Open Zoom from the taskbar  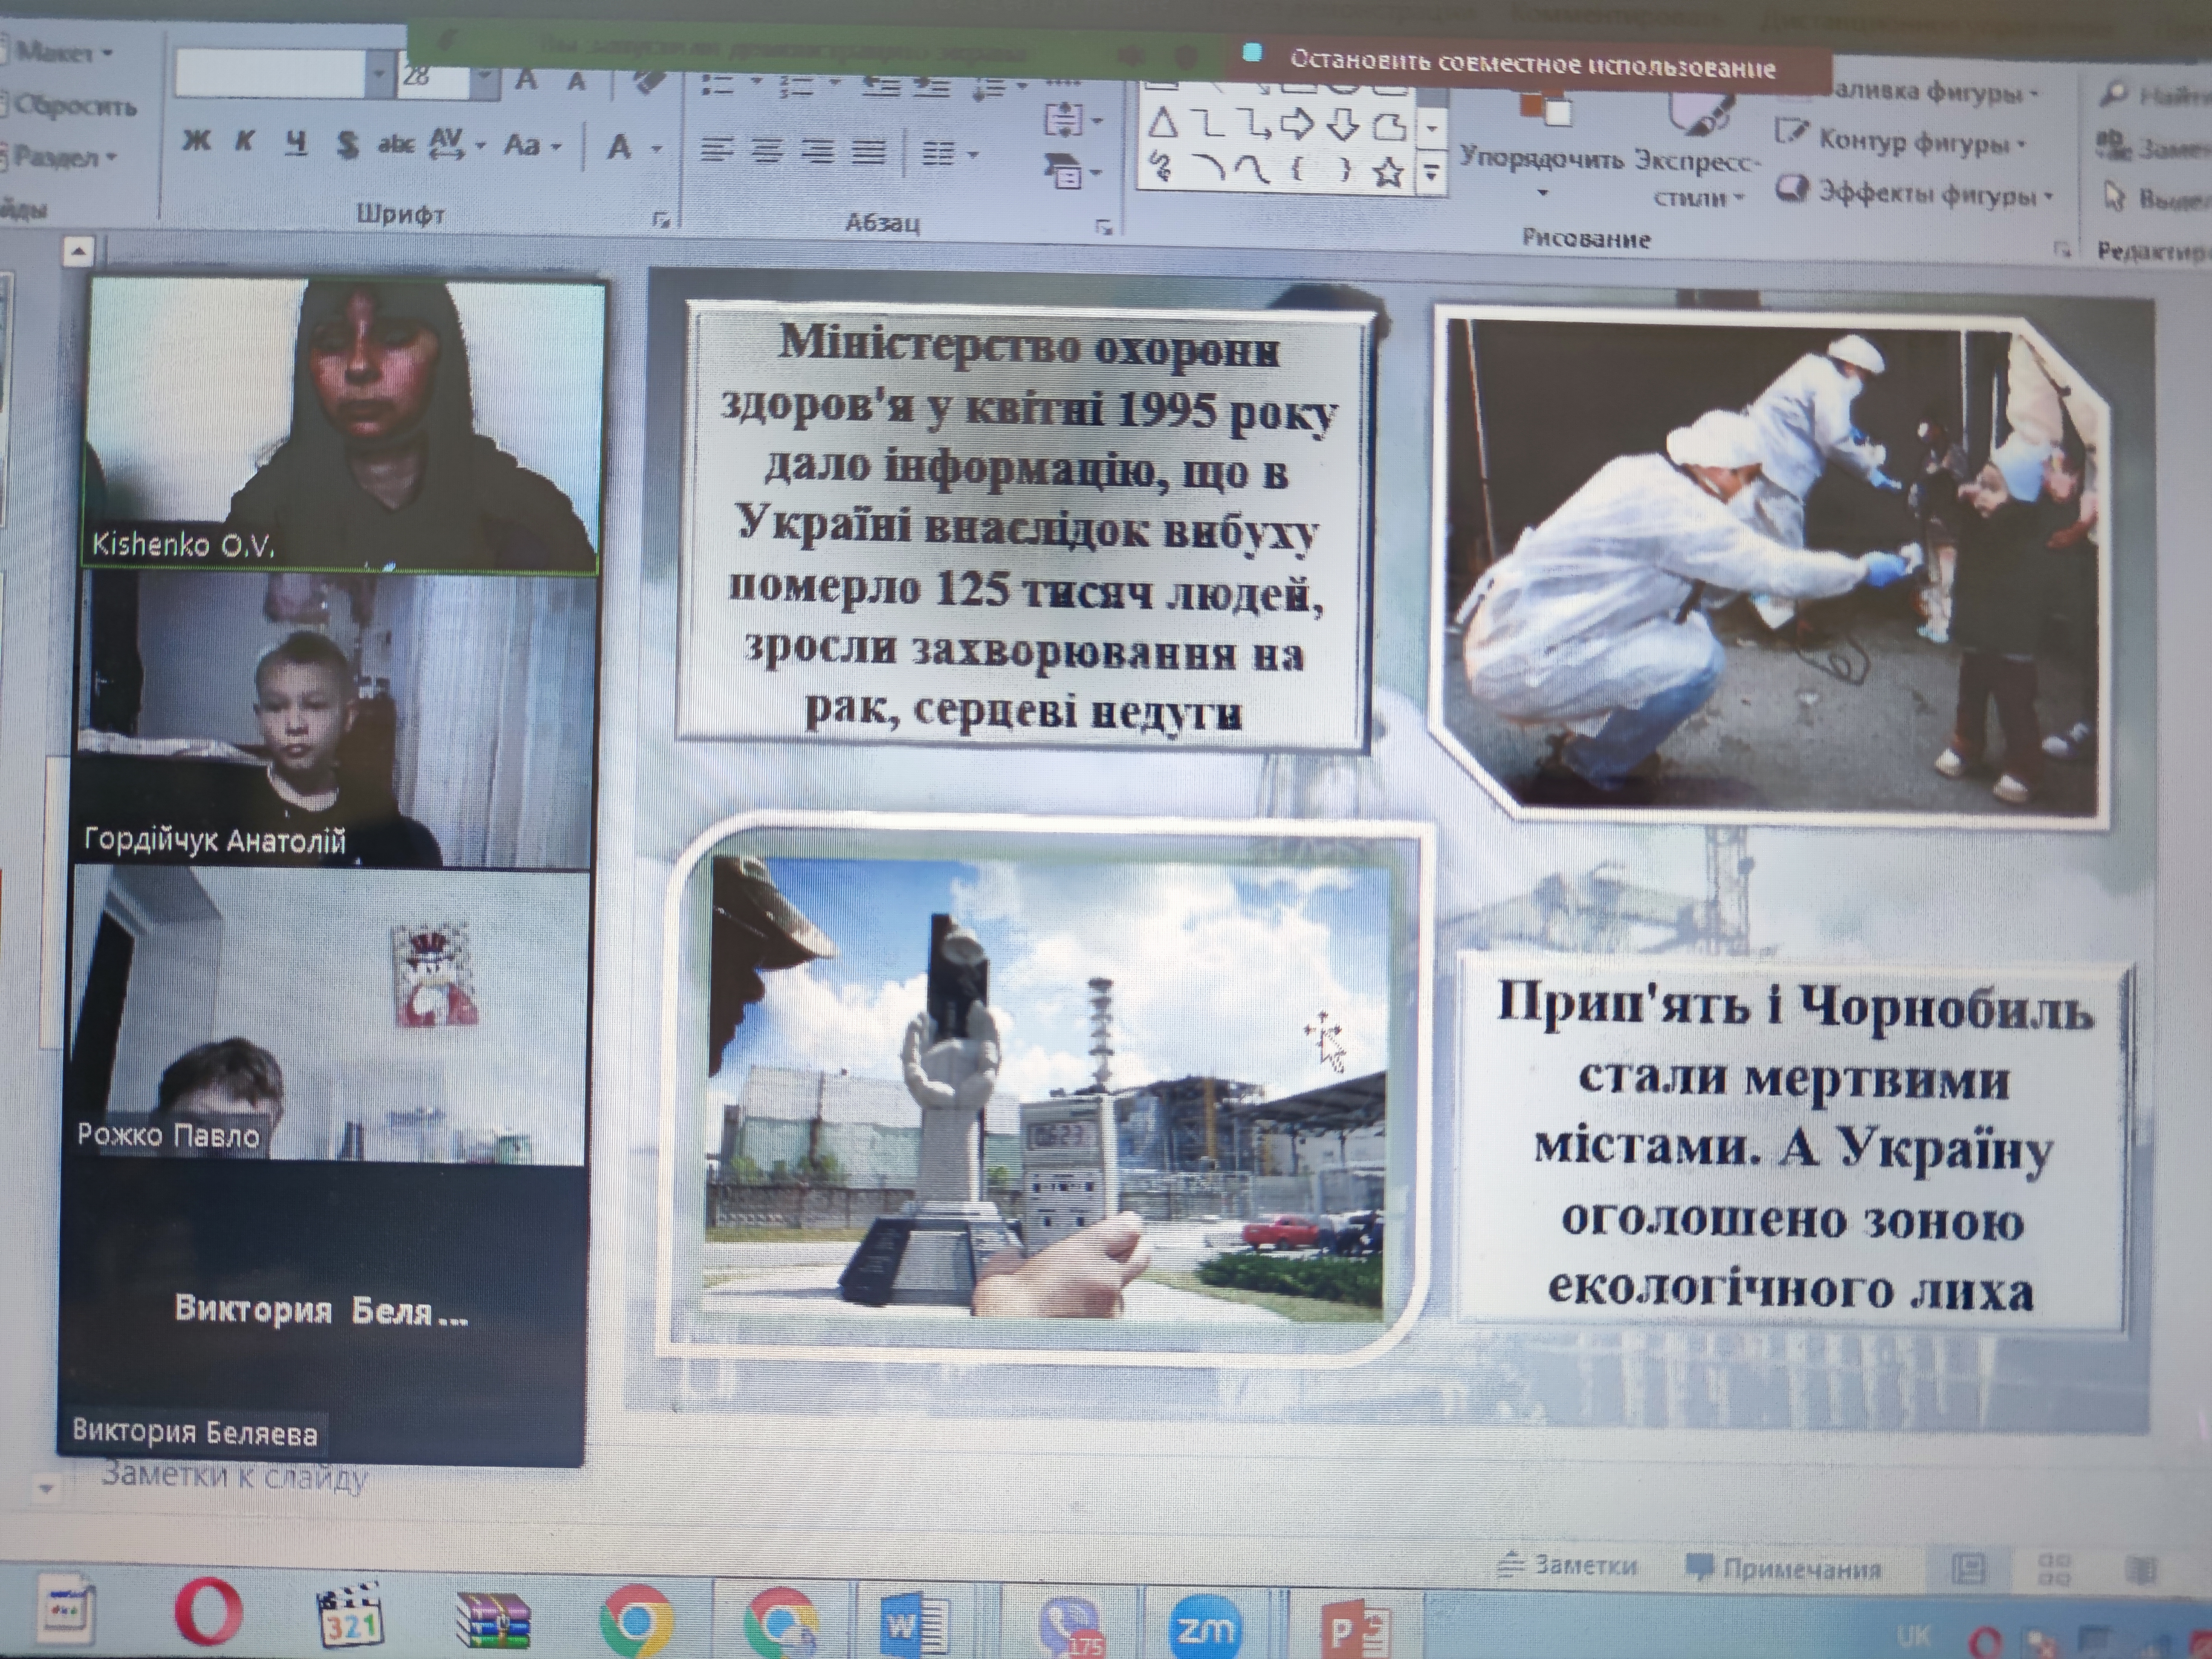pyautogui.click(x=1205, y=1629)
